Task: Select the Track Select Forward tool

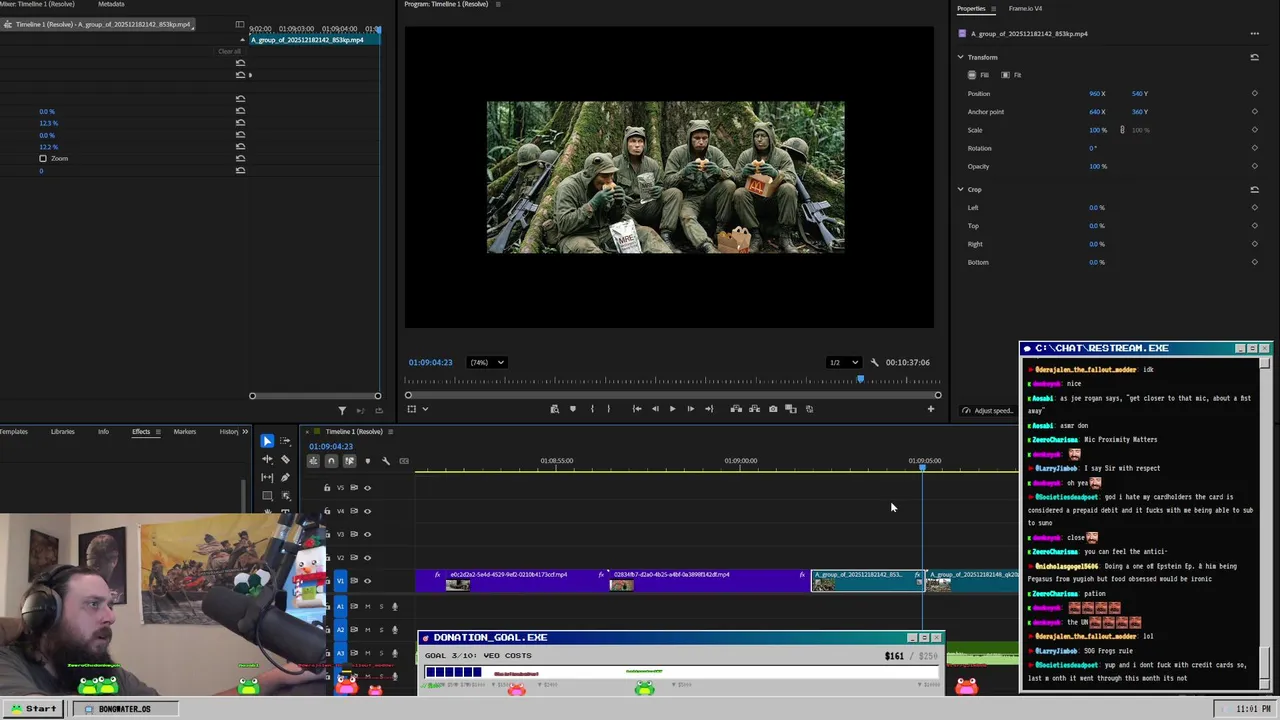Action: point(285,441)
